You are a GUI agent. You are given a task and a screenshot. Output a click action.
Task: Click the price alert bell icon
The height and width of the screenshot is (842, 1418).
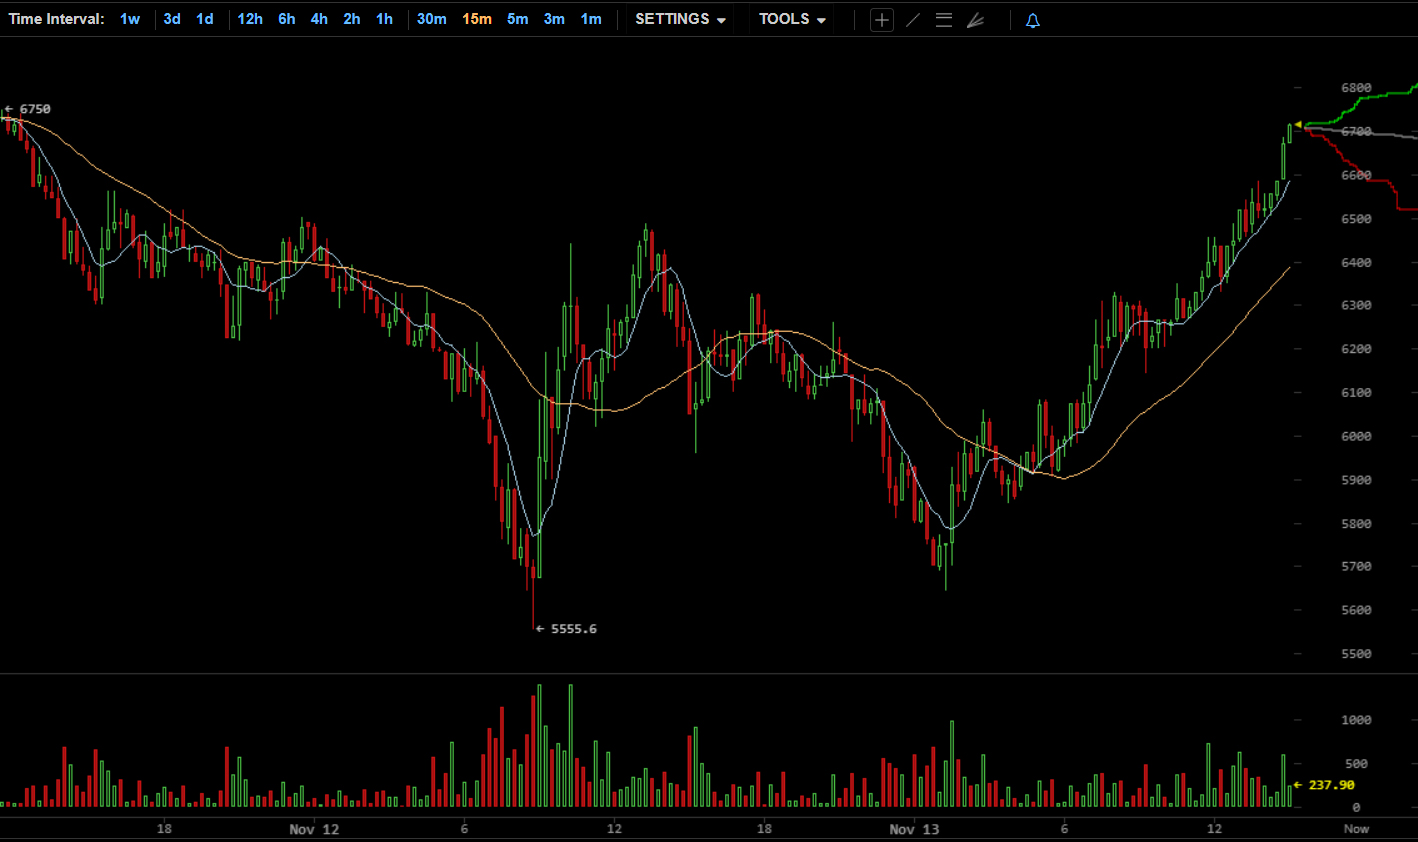coord(1033,20)
